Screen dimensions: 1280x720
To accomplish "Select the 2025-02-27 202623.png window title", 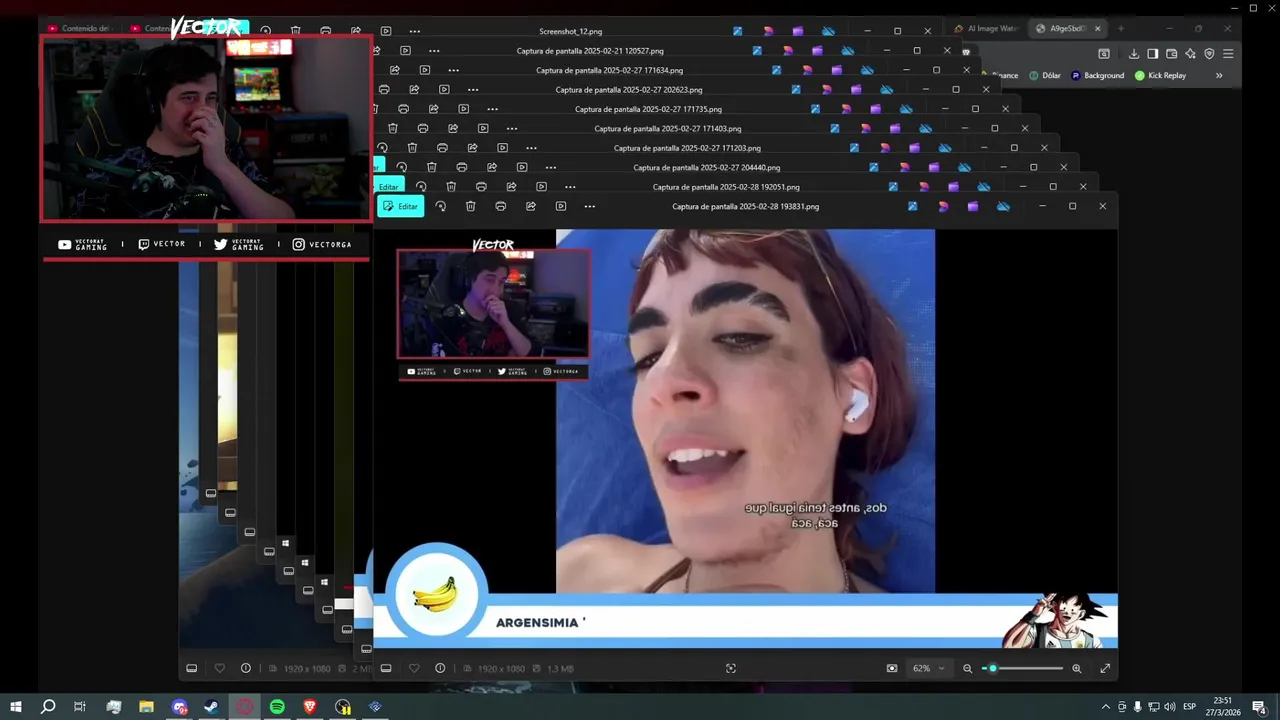I will click(629, 90).
